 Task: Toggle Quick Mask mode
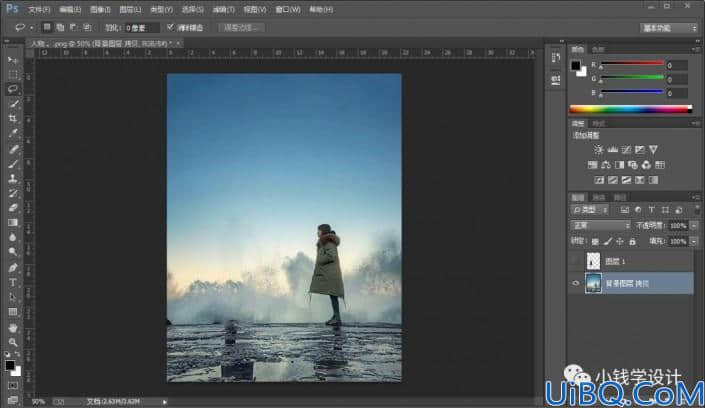pos(13,386)
